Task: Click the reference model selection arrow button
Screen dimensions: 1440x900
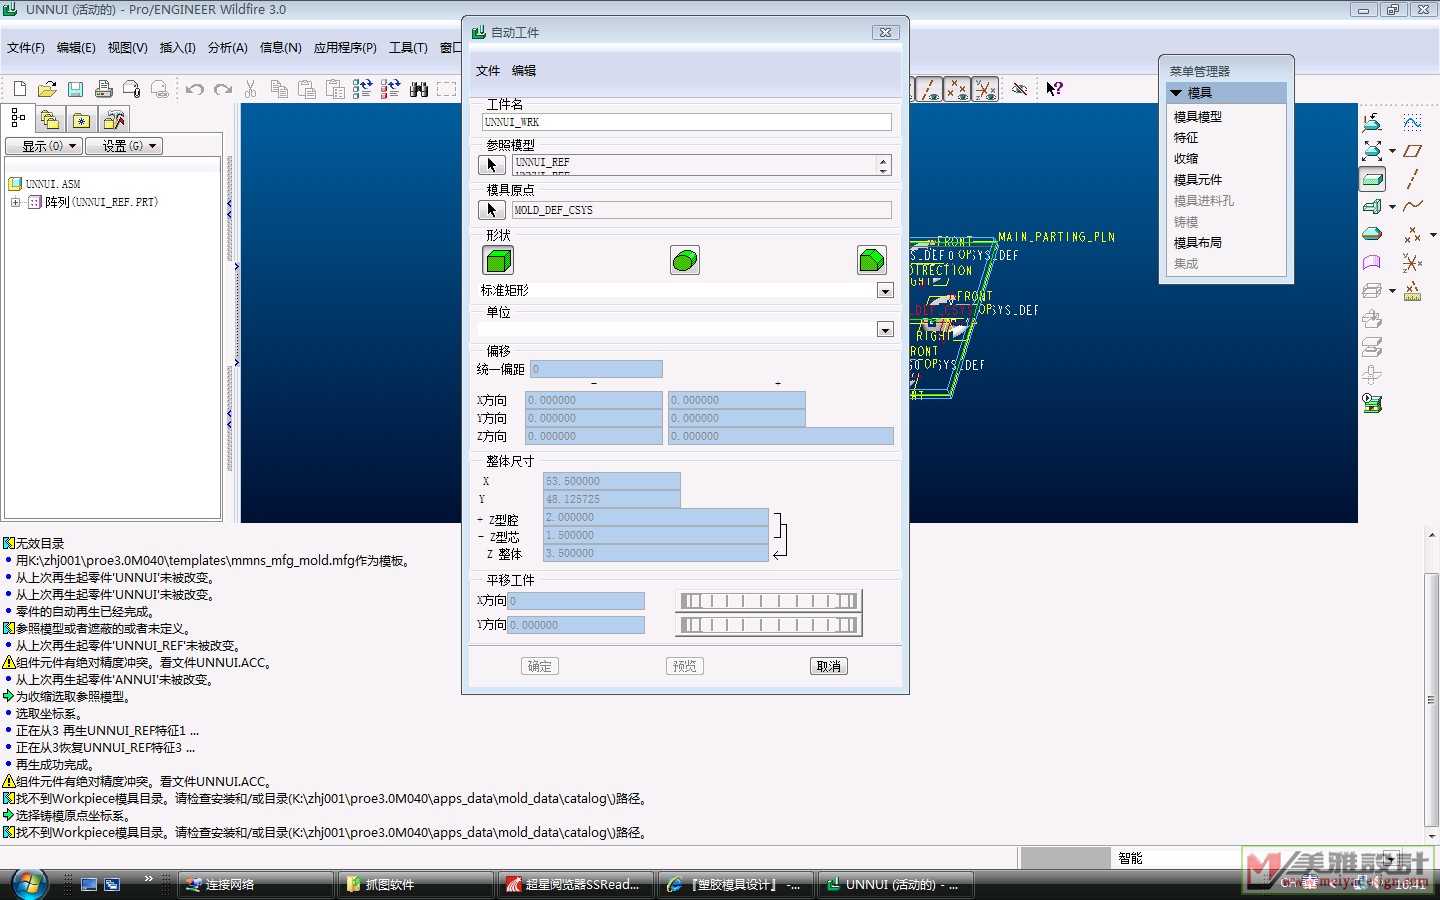Action: click(491, 165)
